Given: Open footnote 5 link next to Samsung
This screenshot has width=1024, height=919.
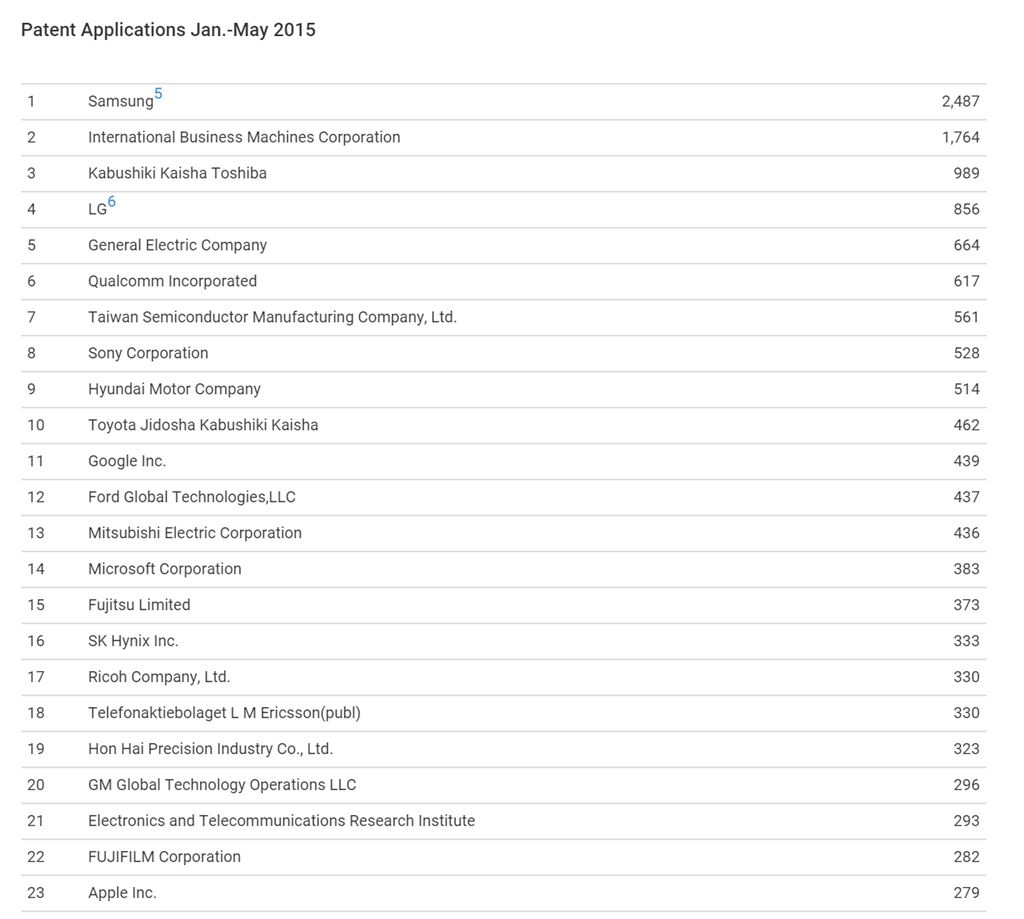Looking at the screenshot, I should [x=158, y=93].
